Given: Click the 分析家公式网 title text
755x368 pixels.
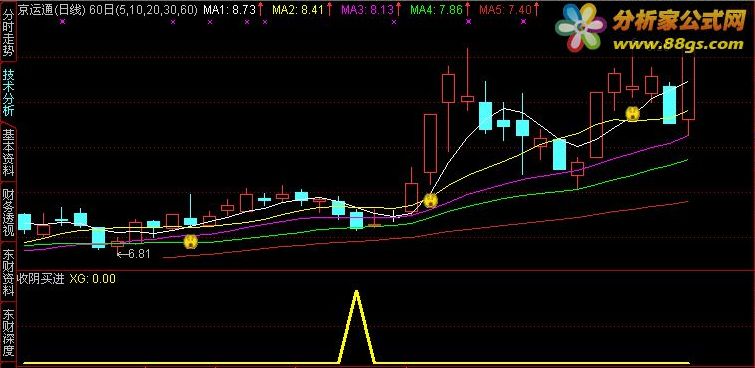Looking at the screenshot, I should (679, 22).
